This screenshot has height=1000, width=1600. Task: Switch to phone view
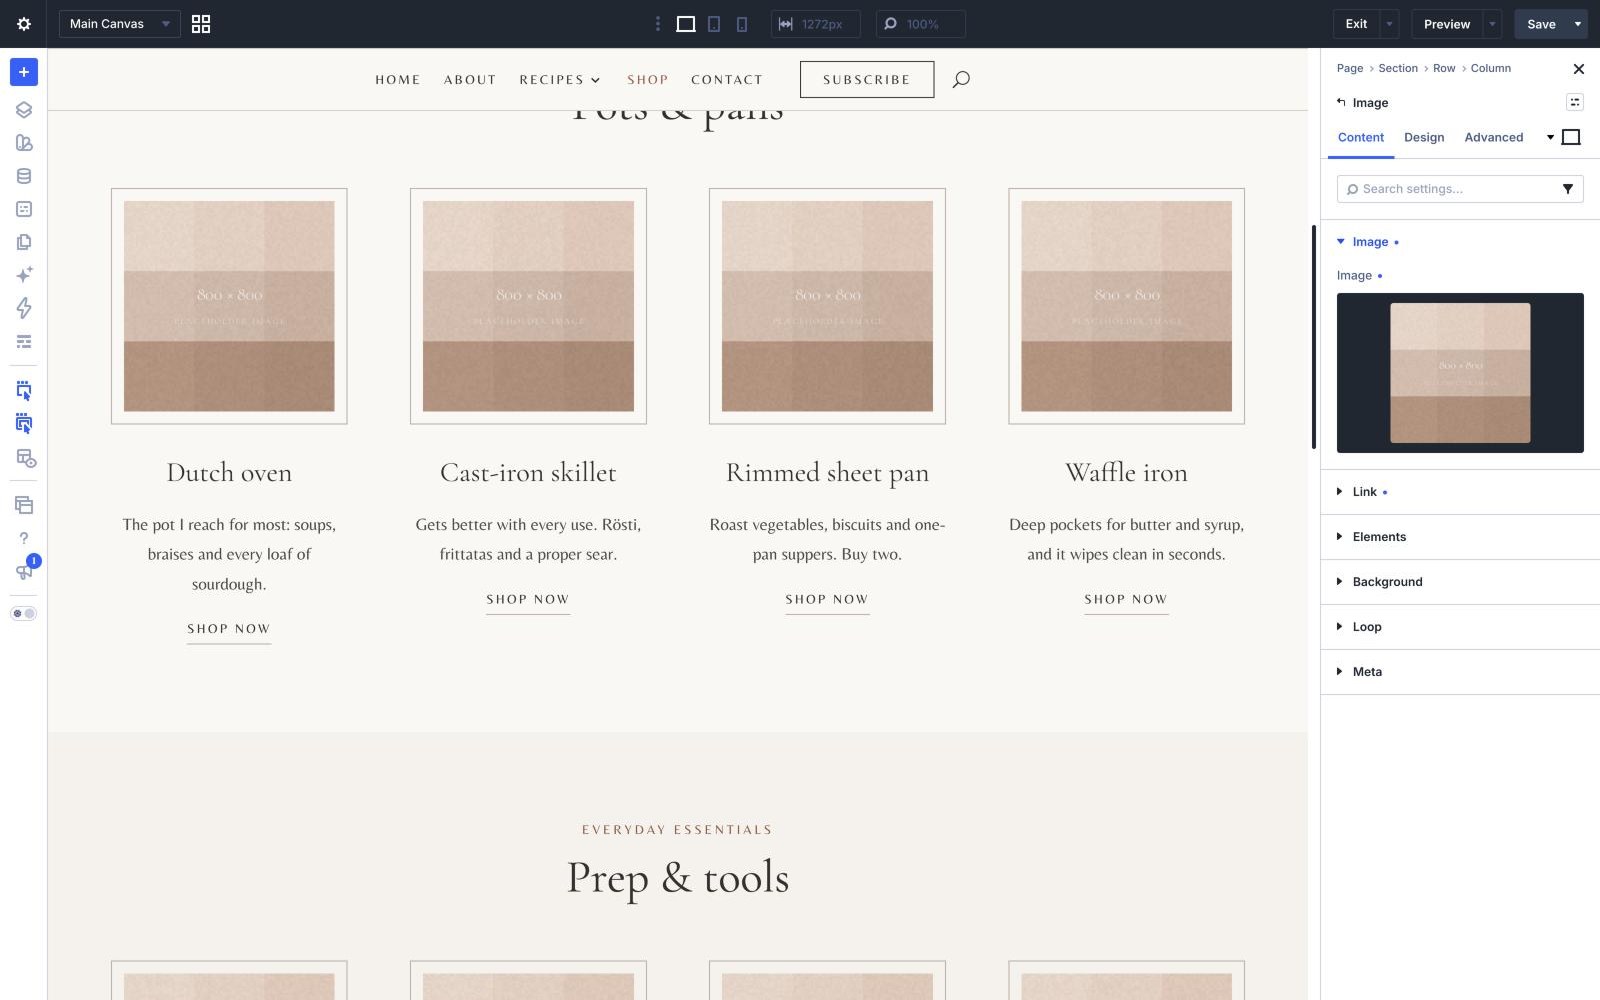click(742, 24)
